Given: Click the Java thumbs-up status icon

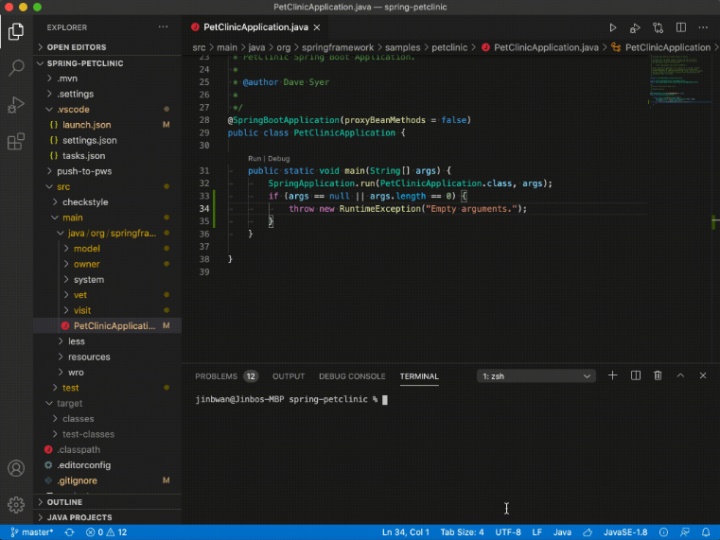Looking at the screenshot, I should click(x=587, y=532).
